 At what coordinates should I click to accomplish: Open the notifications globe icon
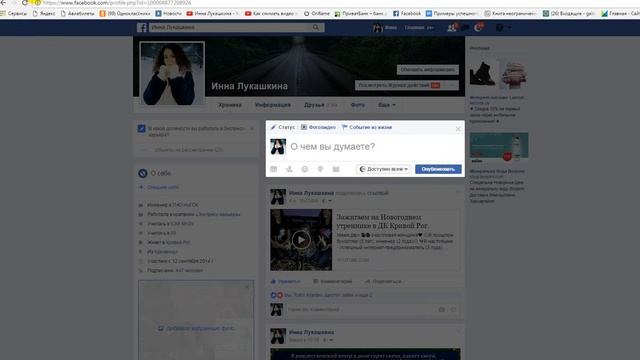pyautogui.click(x=479, y=27)
